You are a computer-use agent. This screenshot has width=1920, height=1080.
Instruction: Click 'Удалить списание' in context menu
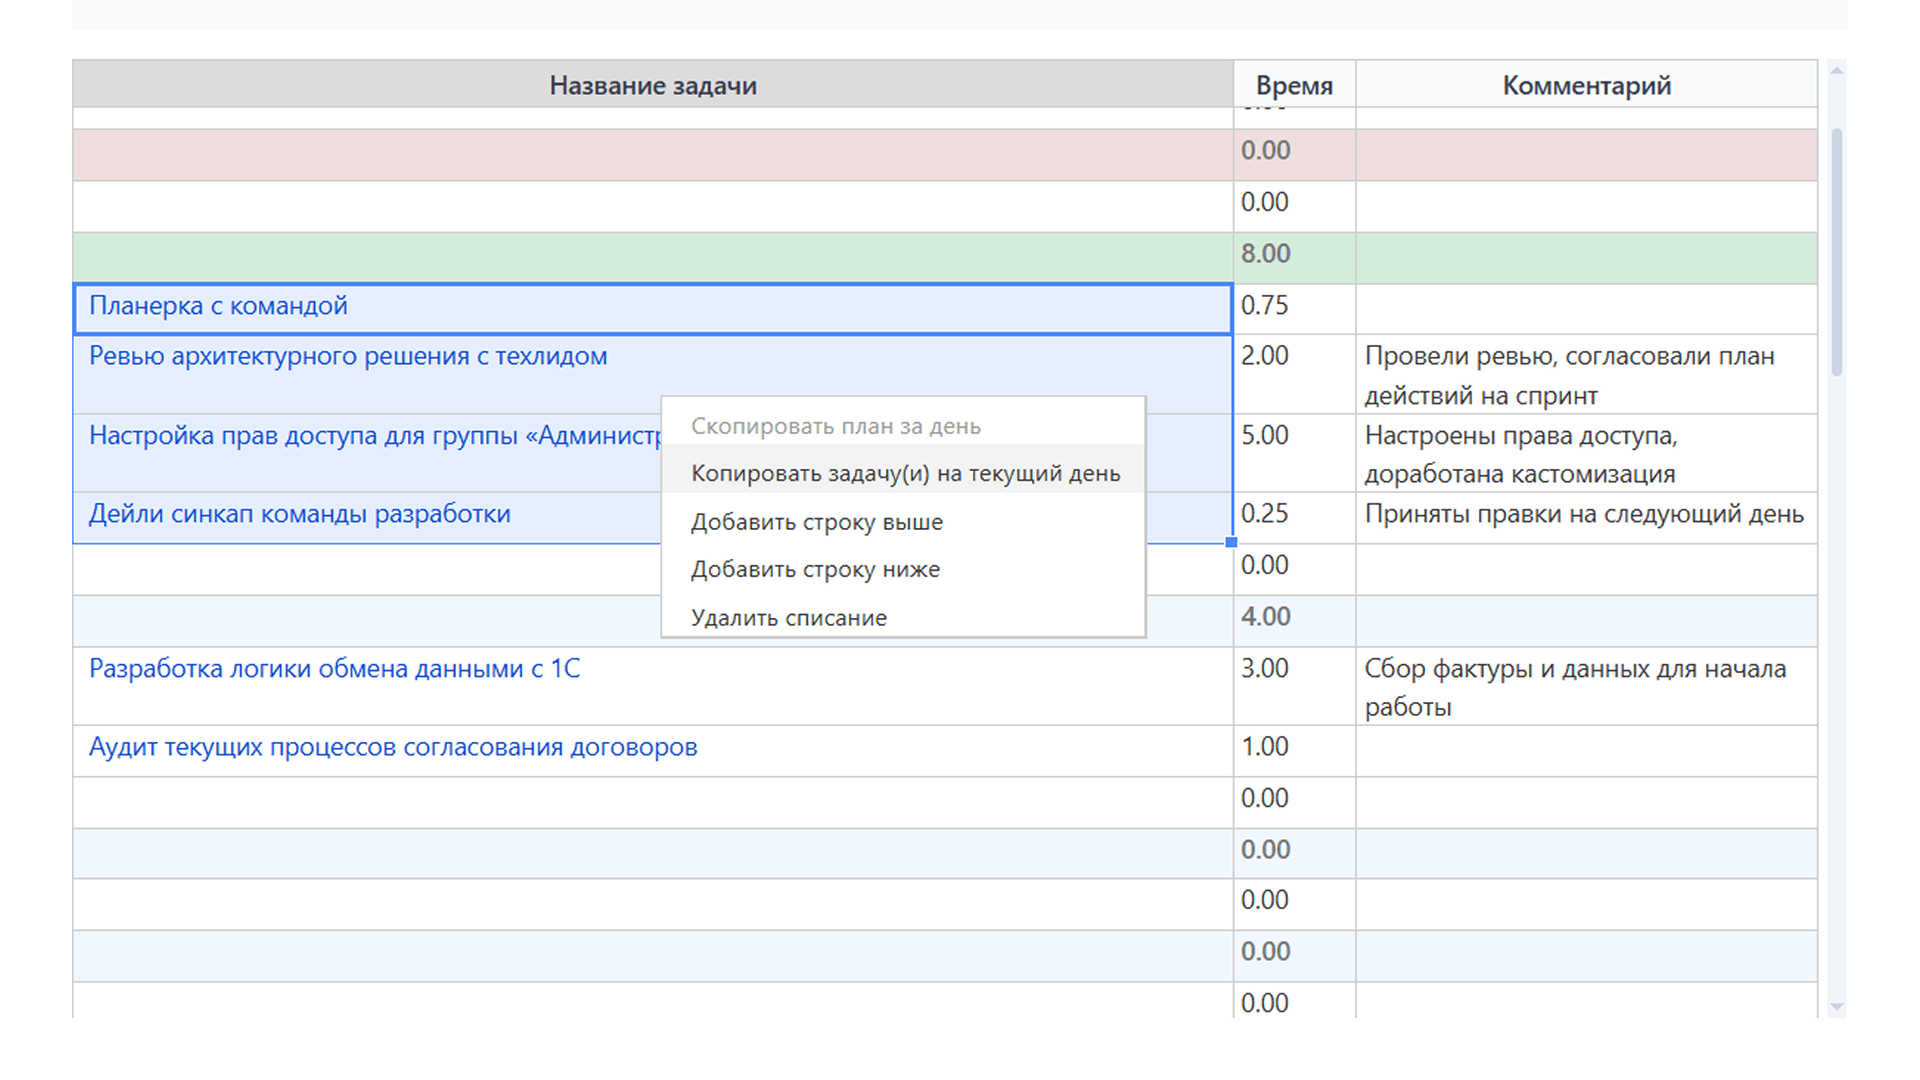789,618
